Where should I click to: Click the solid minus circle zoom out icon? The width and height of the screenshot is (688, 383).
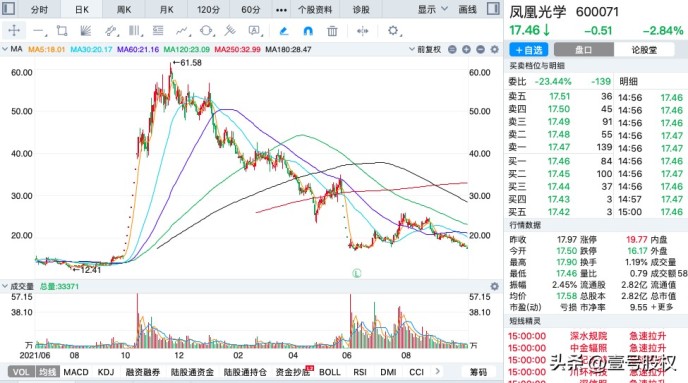(x=480, y=50)
